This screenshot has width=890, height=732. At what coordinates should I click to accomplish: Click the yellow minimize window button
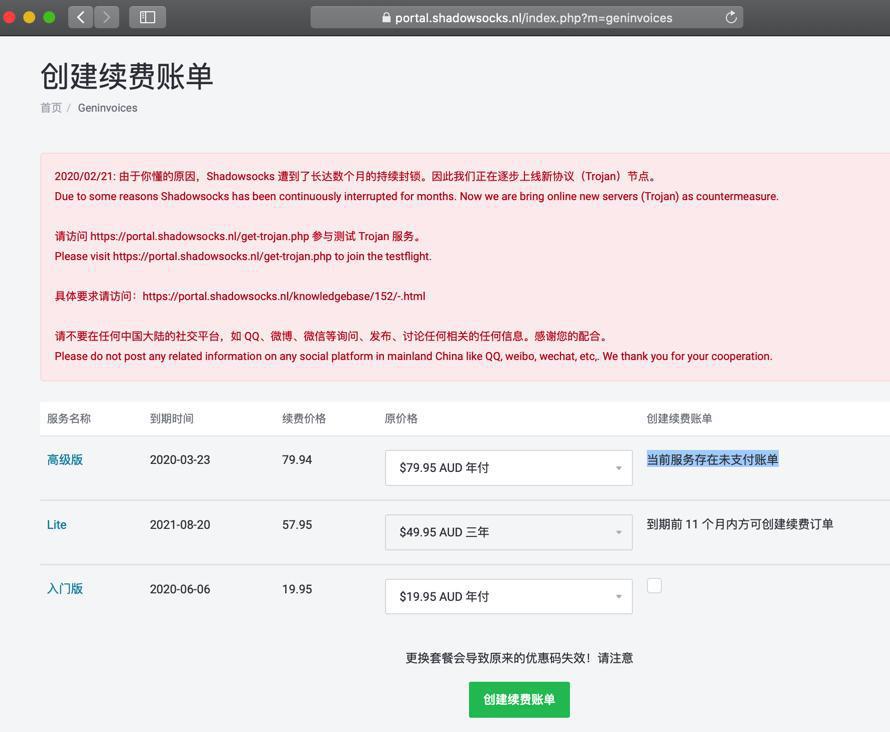pyautogui.click(x=29, y=17)
